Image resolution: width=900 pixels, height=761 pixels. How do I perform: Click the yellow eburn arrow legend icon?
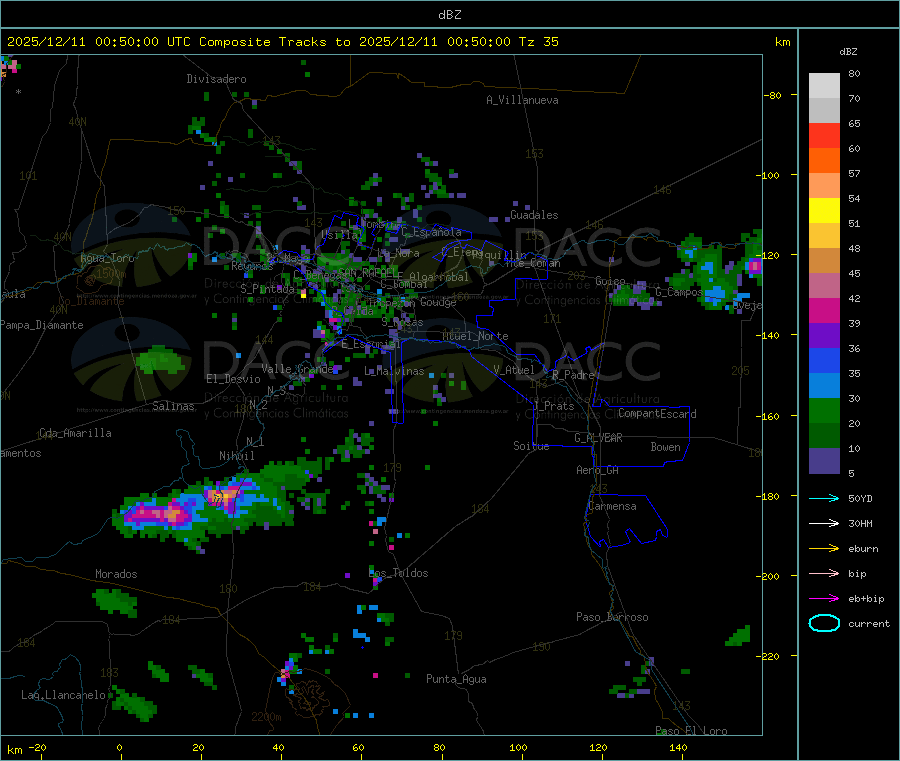pyautogui.click(x=824, y=549)
